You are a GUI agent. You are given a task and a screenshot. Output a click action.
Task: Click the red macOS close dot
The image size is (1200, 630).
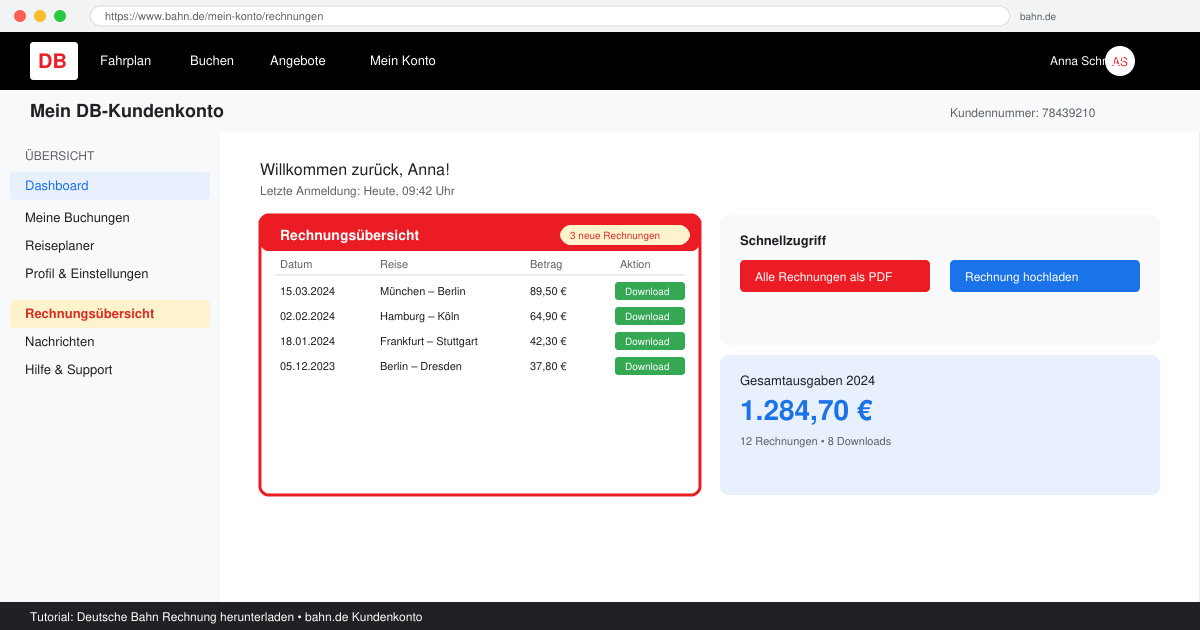coord(20,16)
